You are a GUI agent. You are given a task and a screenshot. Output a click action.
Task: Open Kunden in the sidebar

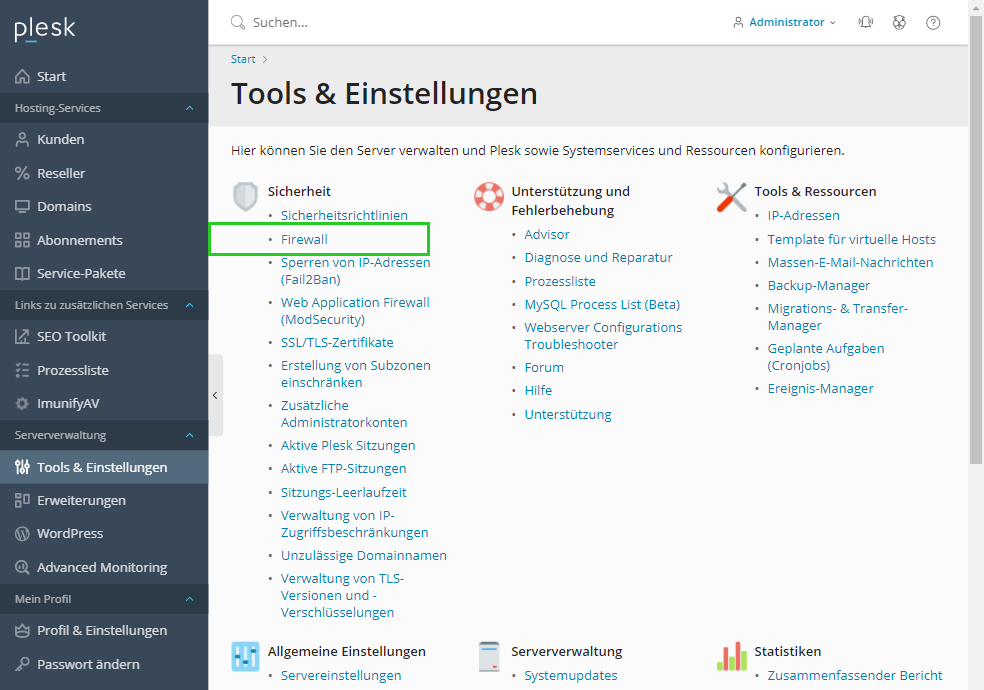point(104,139)
